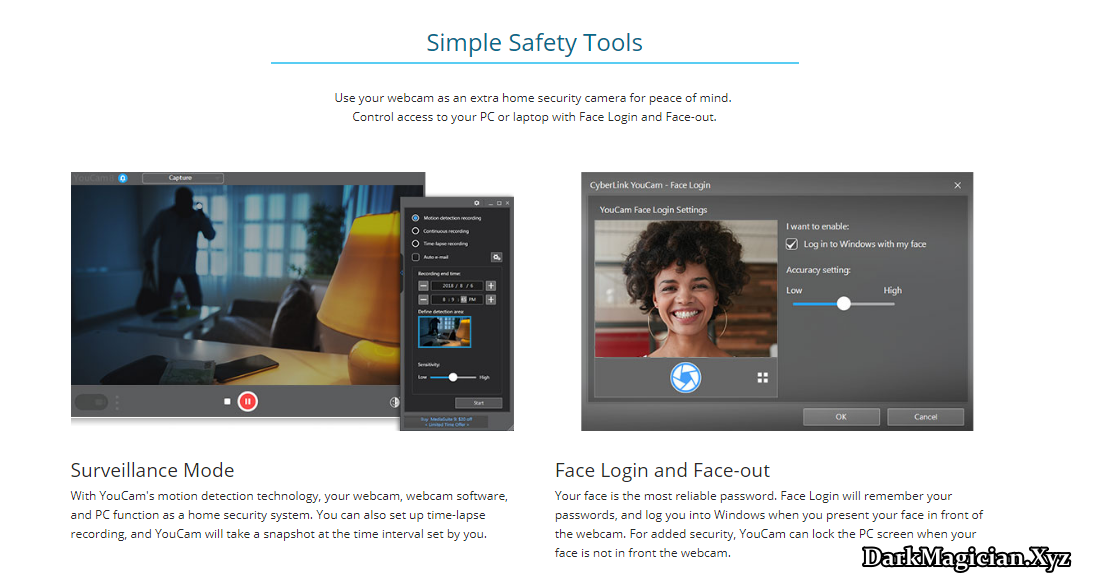
Task: Click the YouCam notification bell icon
Action: pyautogui.click(x=123, y=178)
